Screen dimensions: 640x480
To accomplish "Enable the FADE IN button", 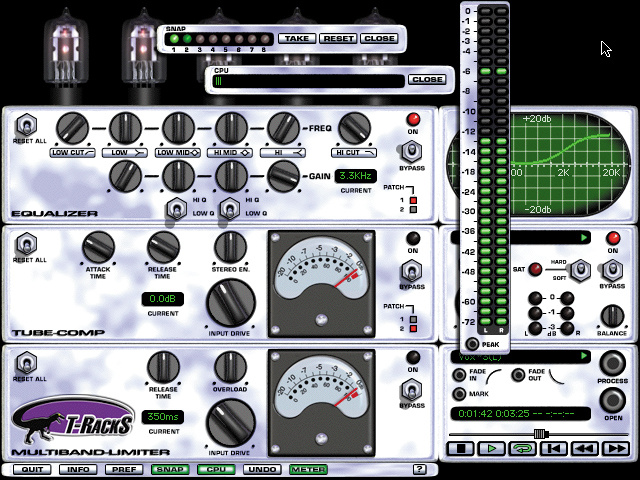I will click(460, 375).
